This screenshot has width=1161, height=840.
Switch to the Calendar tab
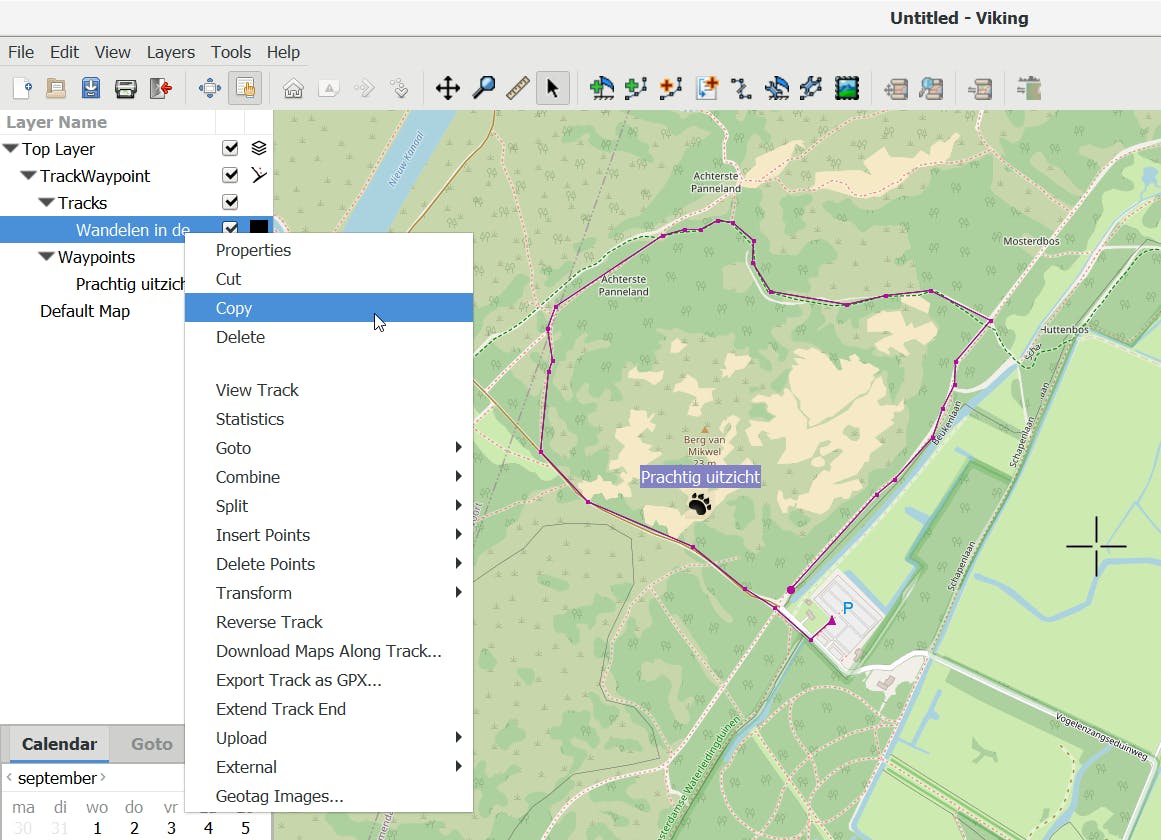[x=59, y=744]
